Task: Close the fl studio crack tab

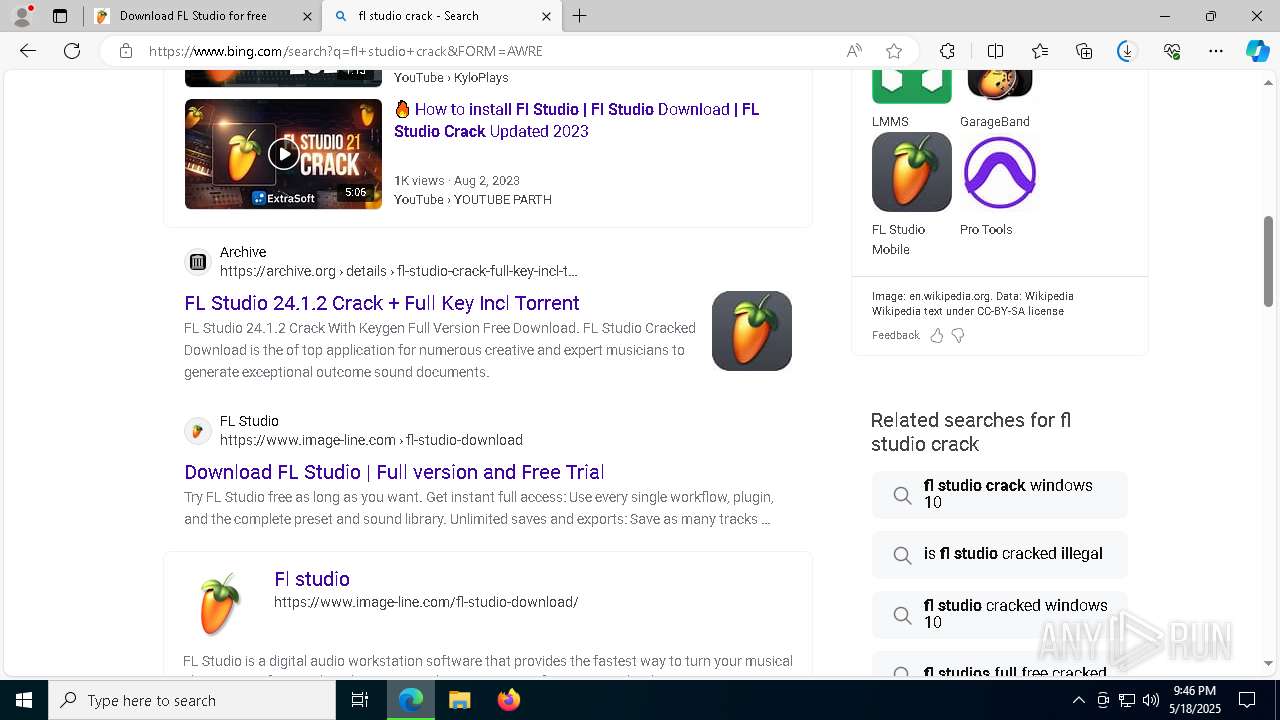Action: (x=546, y=16)
